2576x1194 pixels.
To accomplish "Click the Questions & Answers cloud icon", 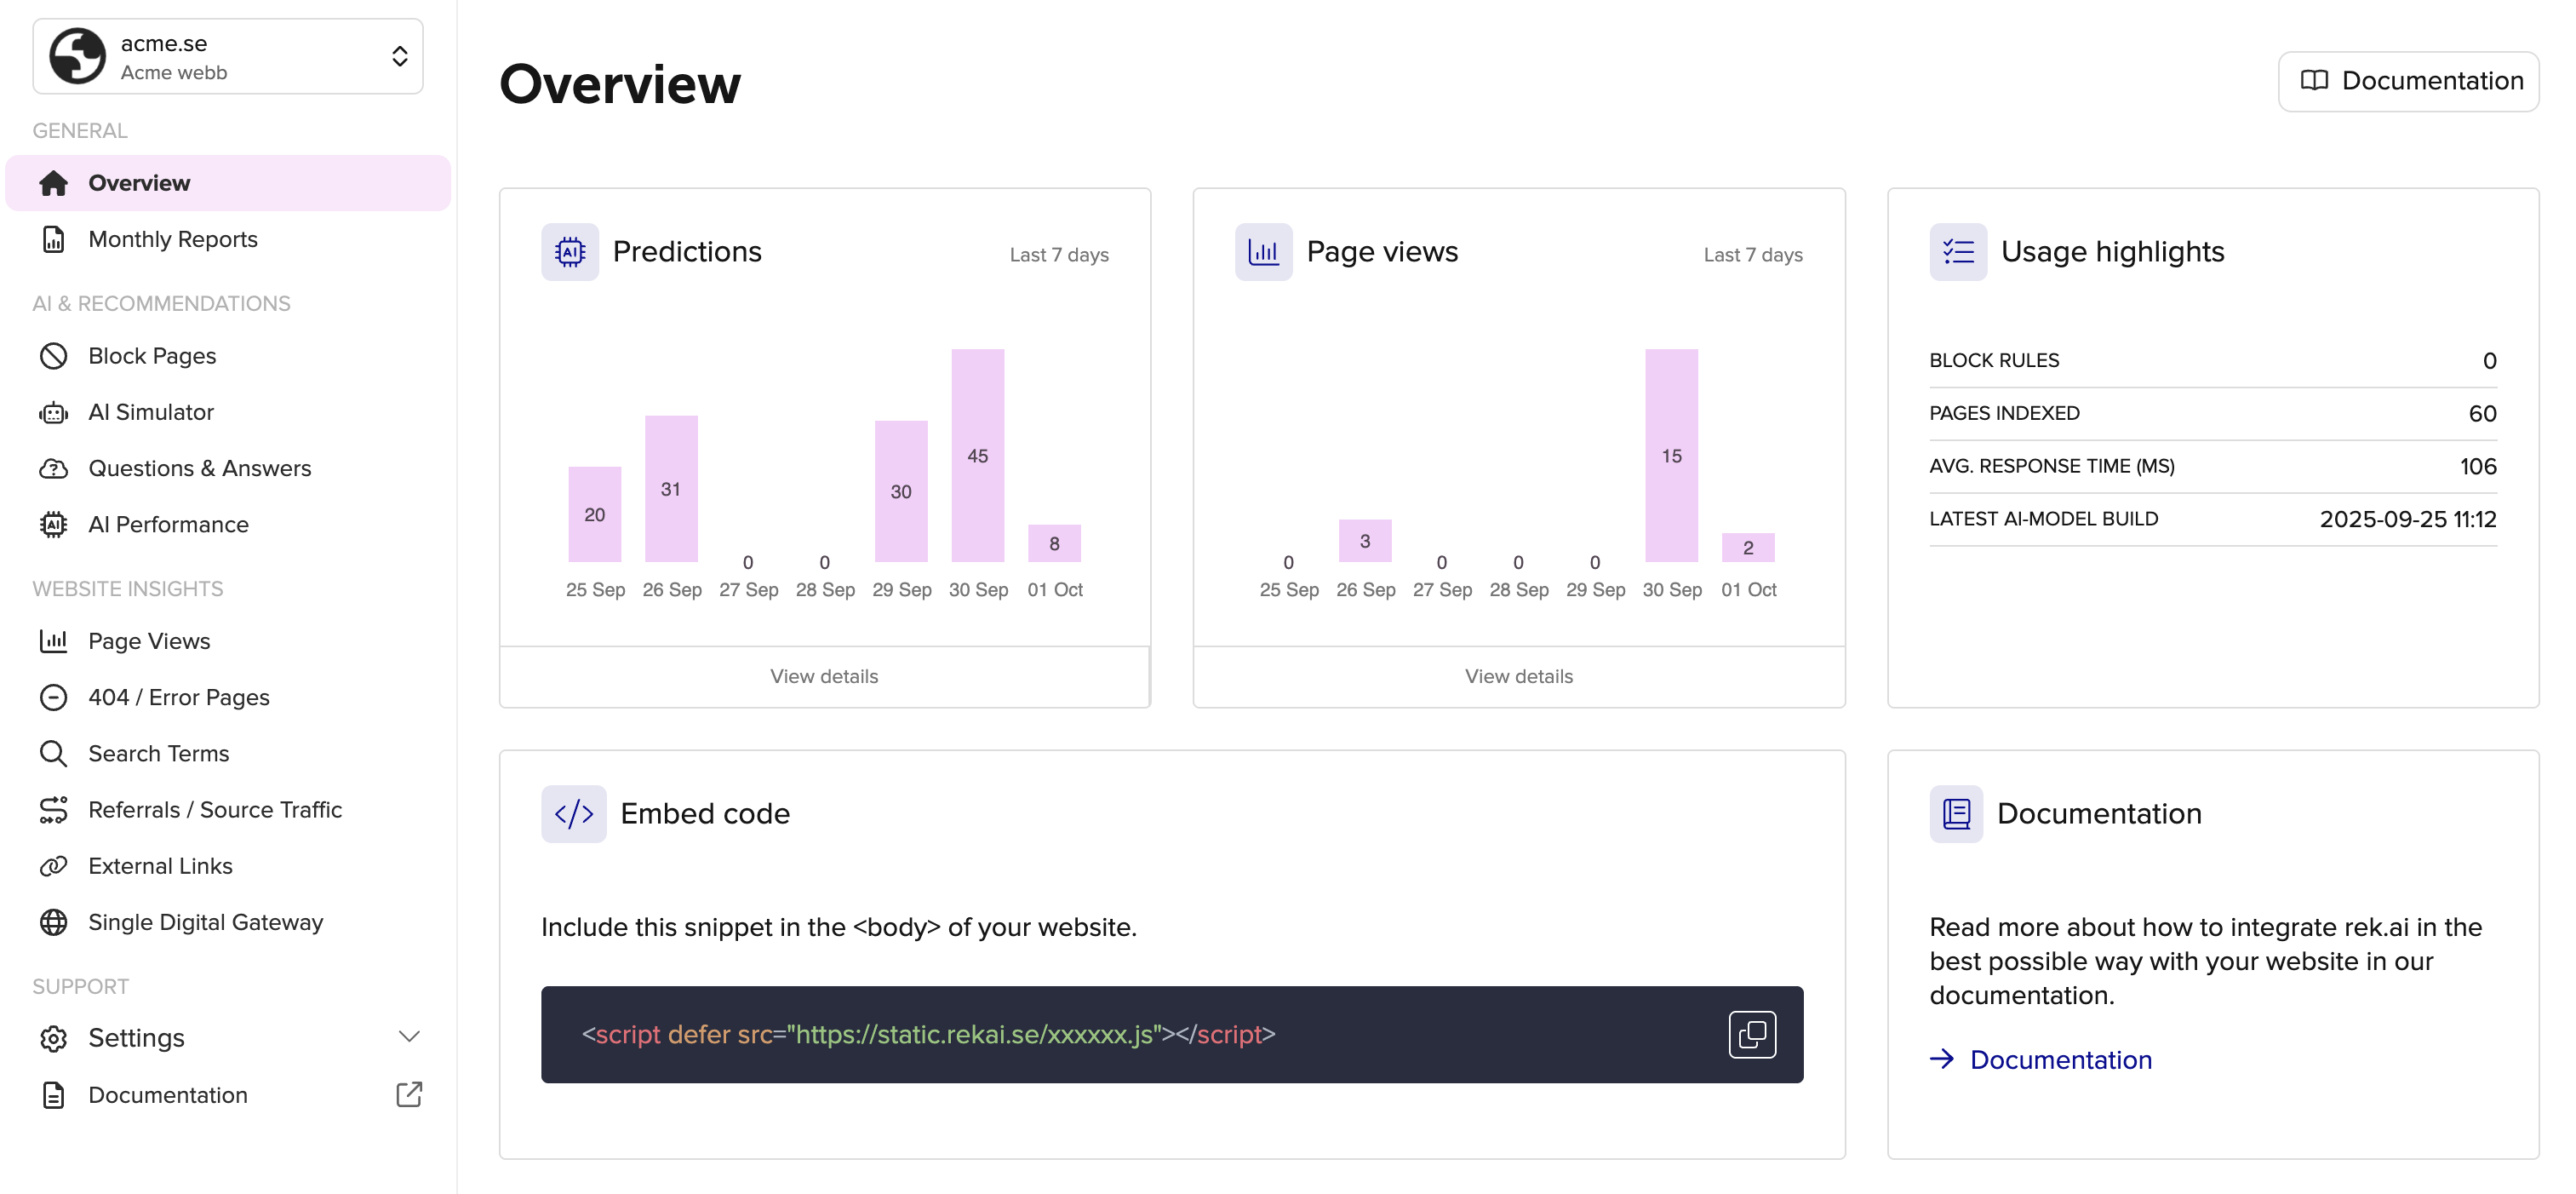I will tap(53, 468).
